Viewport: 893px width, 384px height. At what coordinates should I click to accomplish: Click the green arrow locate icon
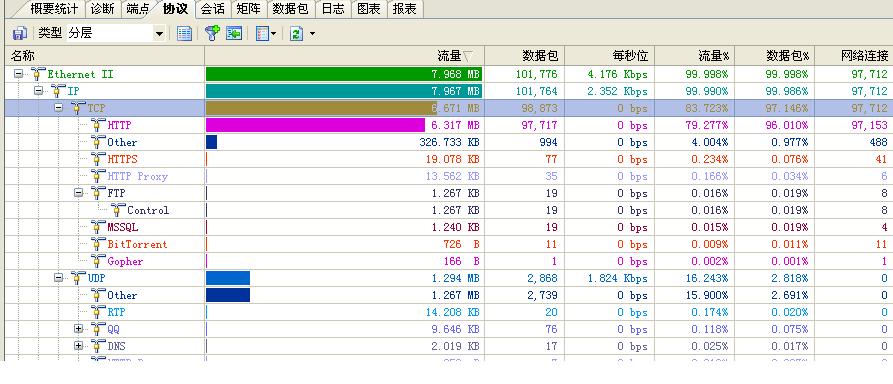point(234,34)
